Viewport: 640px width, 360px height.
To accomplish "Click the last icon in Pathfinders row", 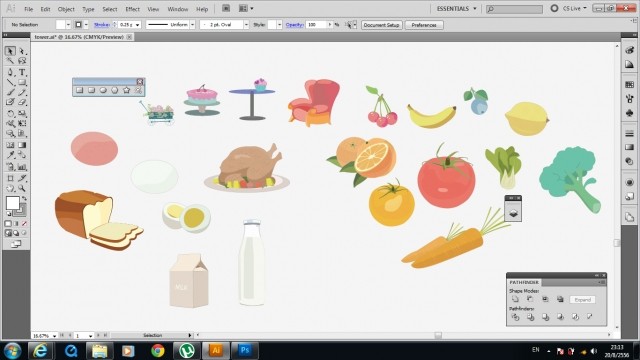I will (x=590, y=317).
